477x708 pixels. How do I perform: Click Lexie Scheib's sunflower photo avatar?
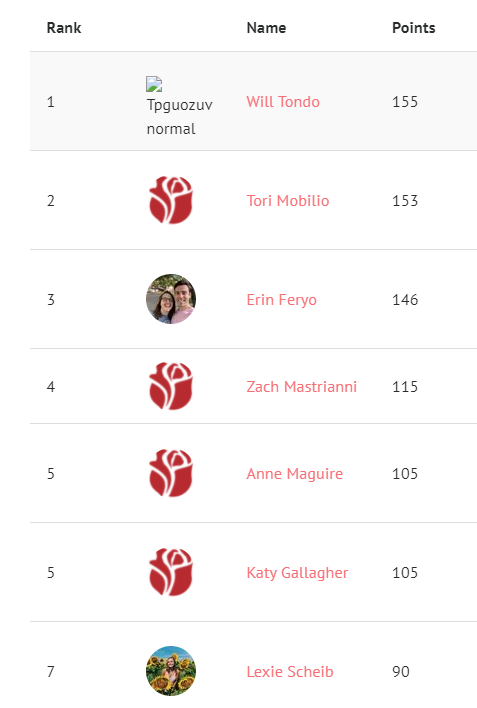[171, 671]
